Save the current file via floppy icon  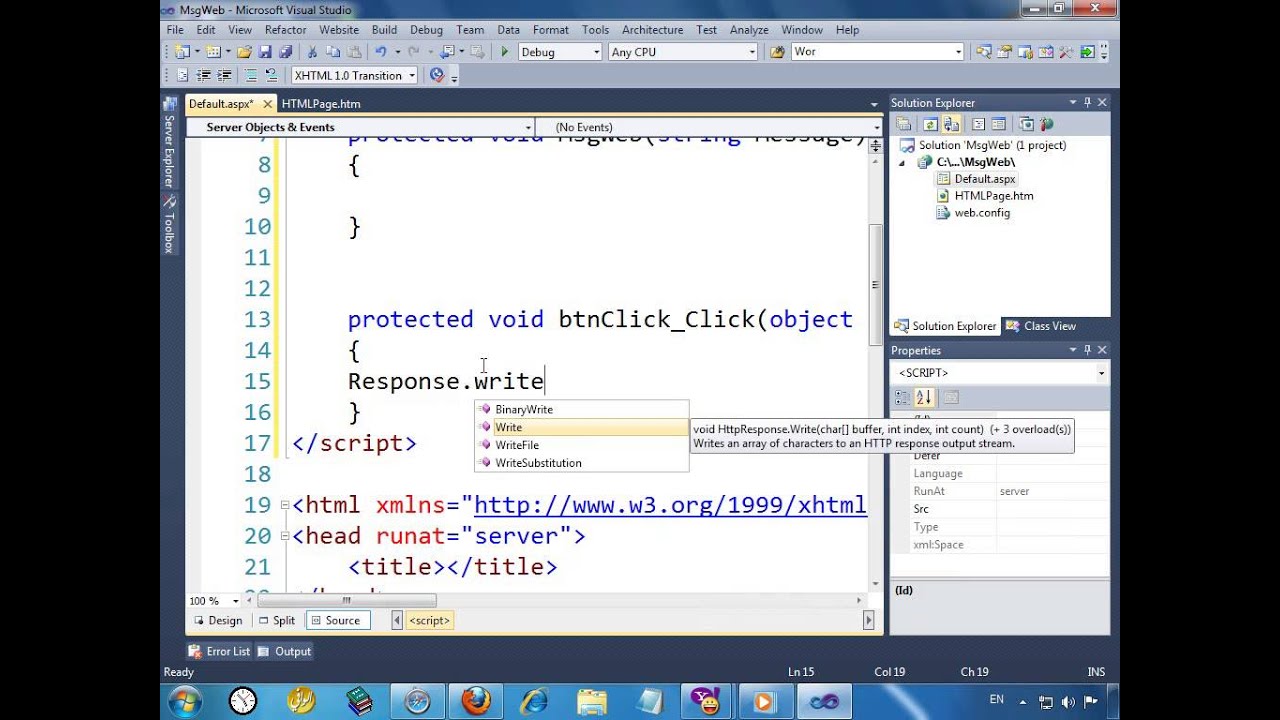tap(265, 52)
